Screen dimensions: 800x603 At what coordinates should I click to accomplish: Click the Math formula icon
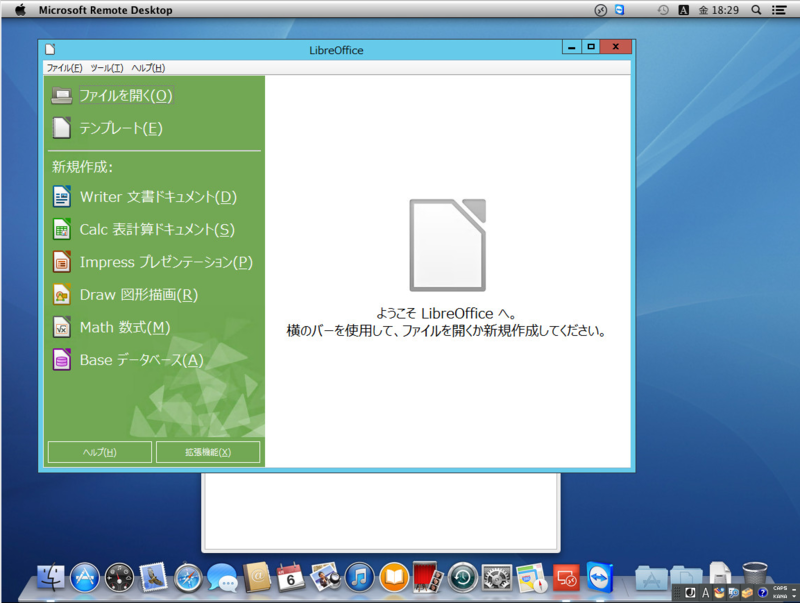[62, 327]
